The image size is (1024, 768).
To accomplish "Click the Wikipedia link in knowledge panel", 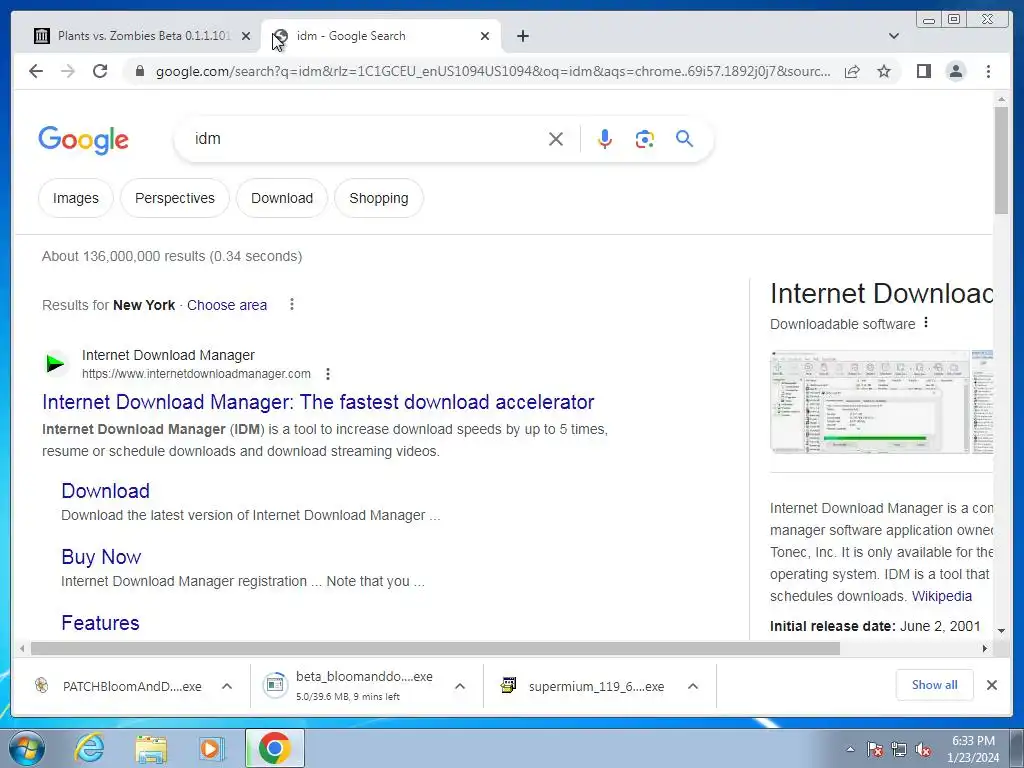I will pos(942,596).
